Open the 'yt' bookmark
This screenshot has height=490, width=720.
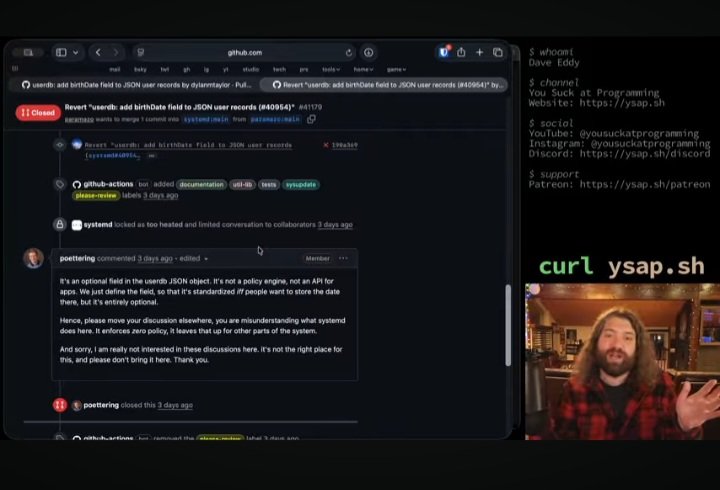[225, 69]
